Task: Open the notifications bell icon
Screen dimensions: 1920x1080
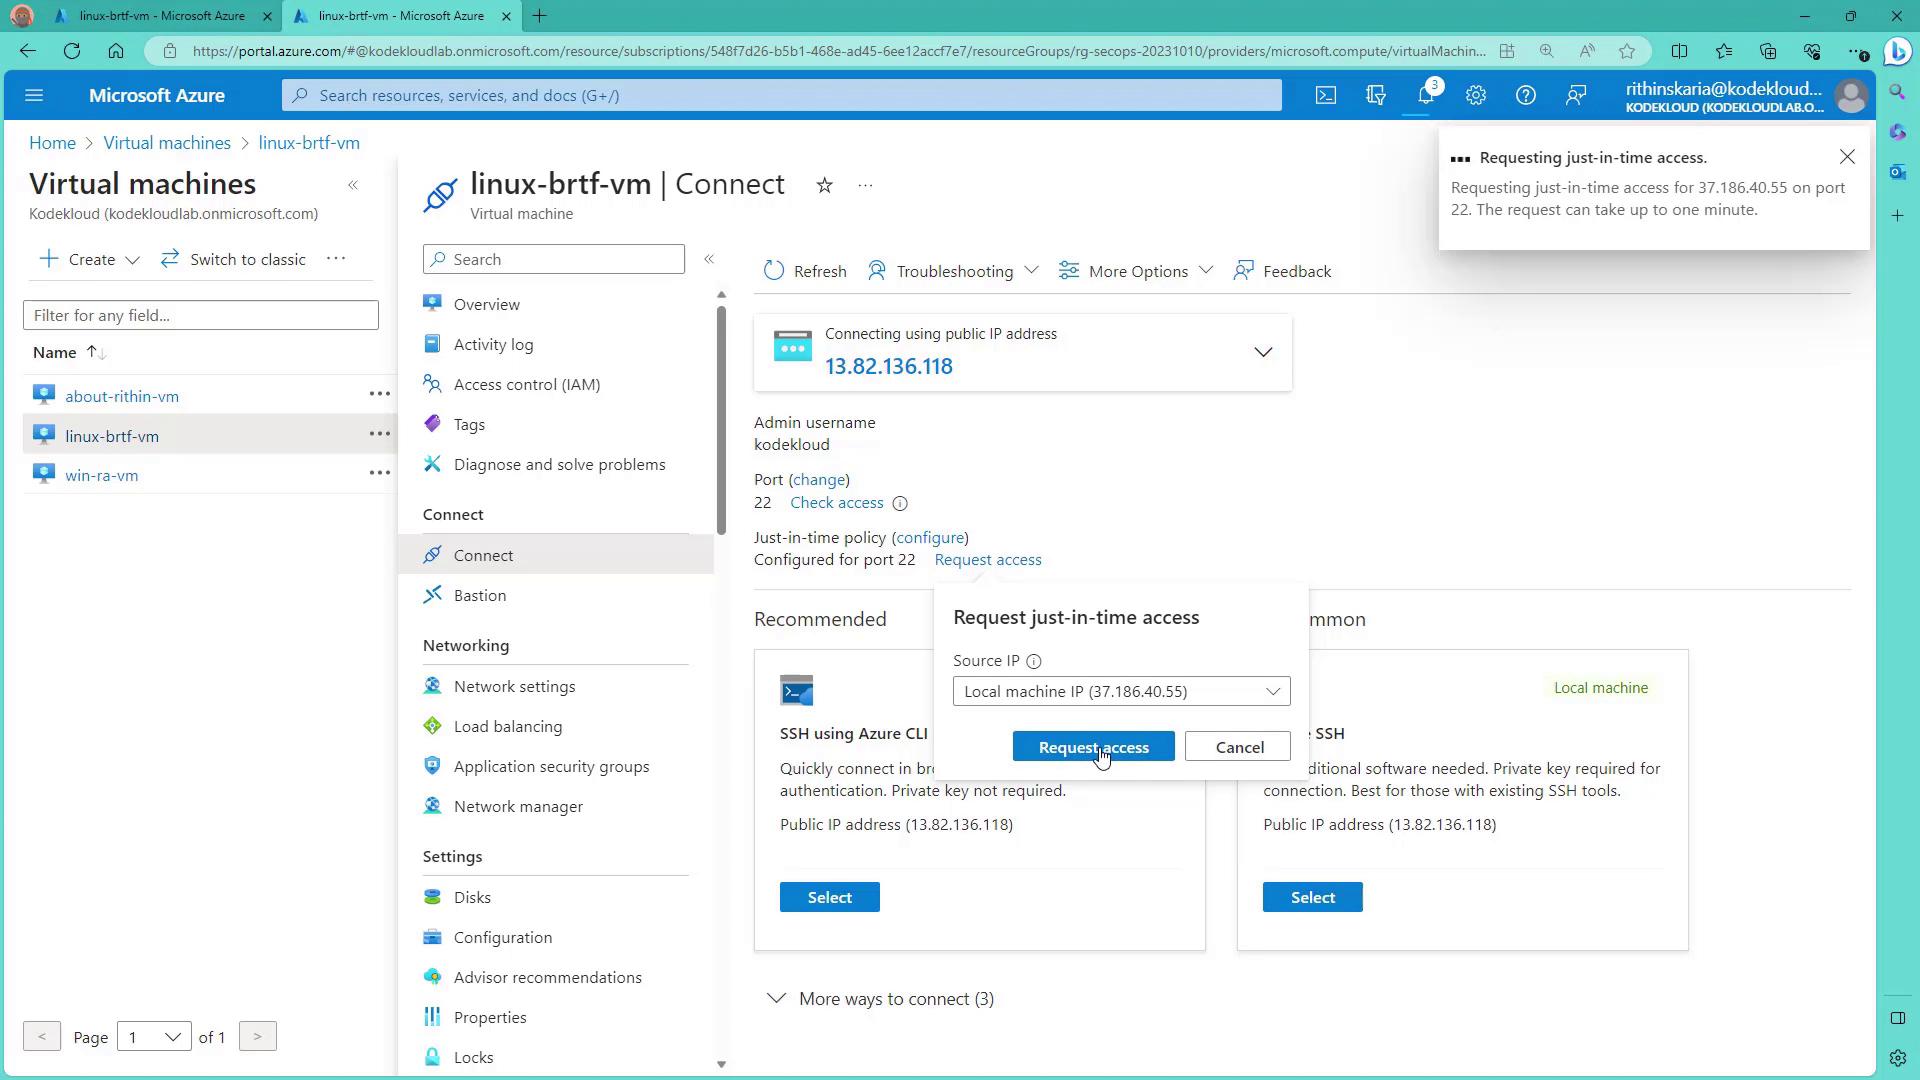Action: 1425,95
